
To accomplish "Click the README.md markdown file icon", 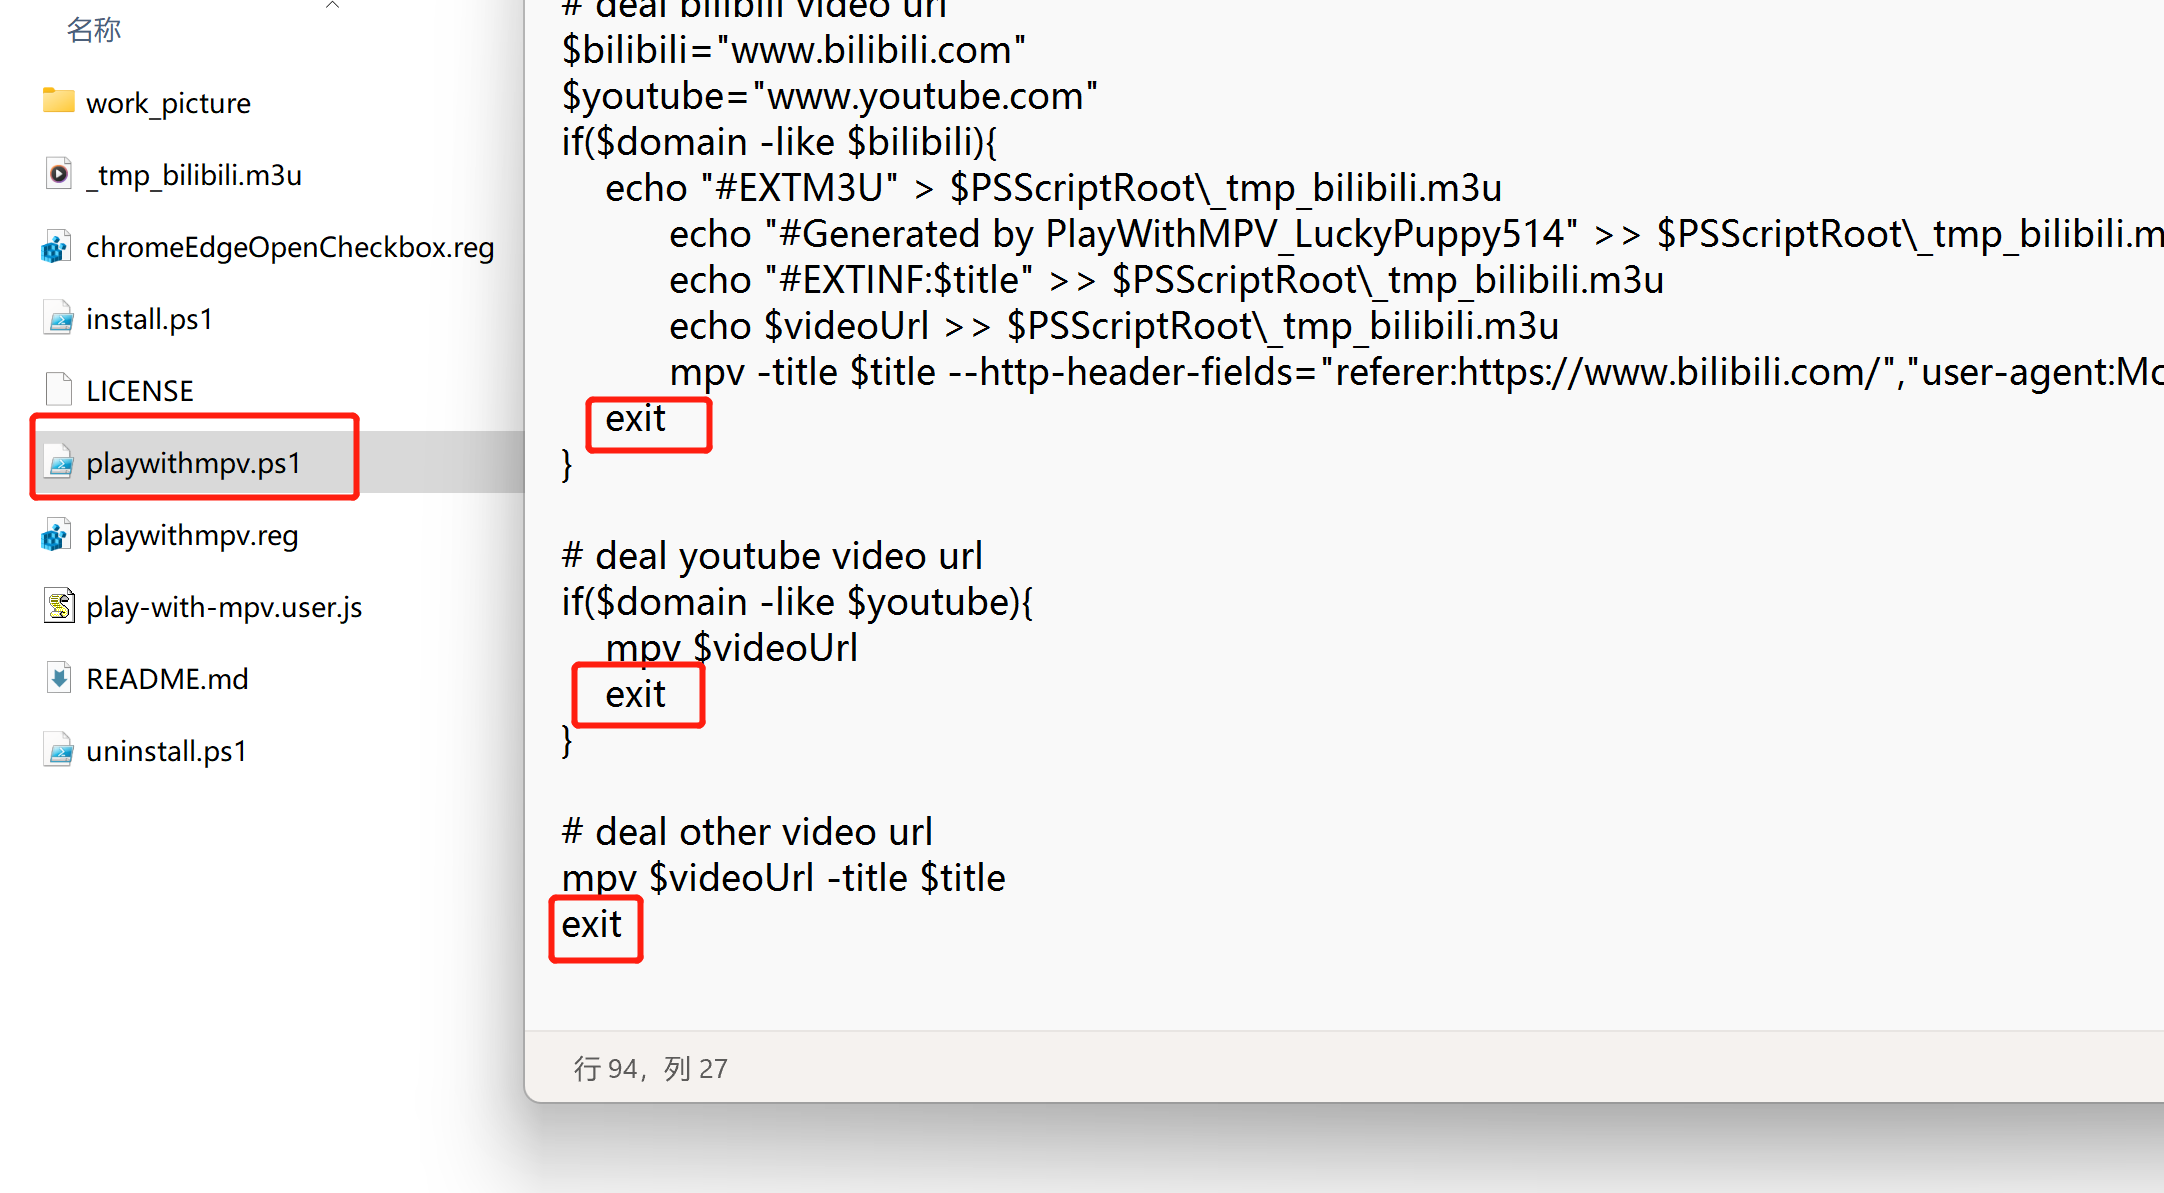I will [x=59, y=678].
